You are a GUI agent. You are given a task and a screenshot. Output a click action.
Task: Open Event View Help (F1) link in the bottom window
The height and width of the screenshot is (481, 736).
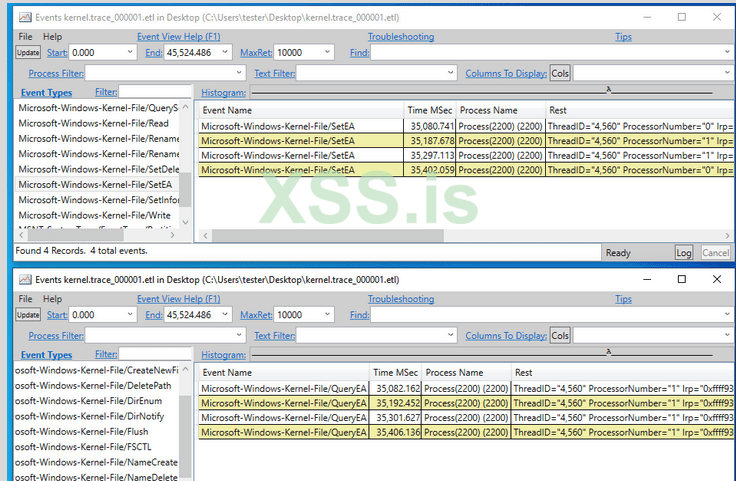[x=178, y=299]
